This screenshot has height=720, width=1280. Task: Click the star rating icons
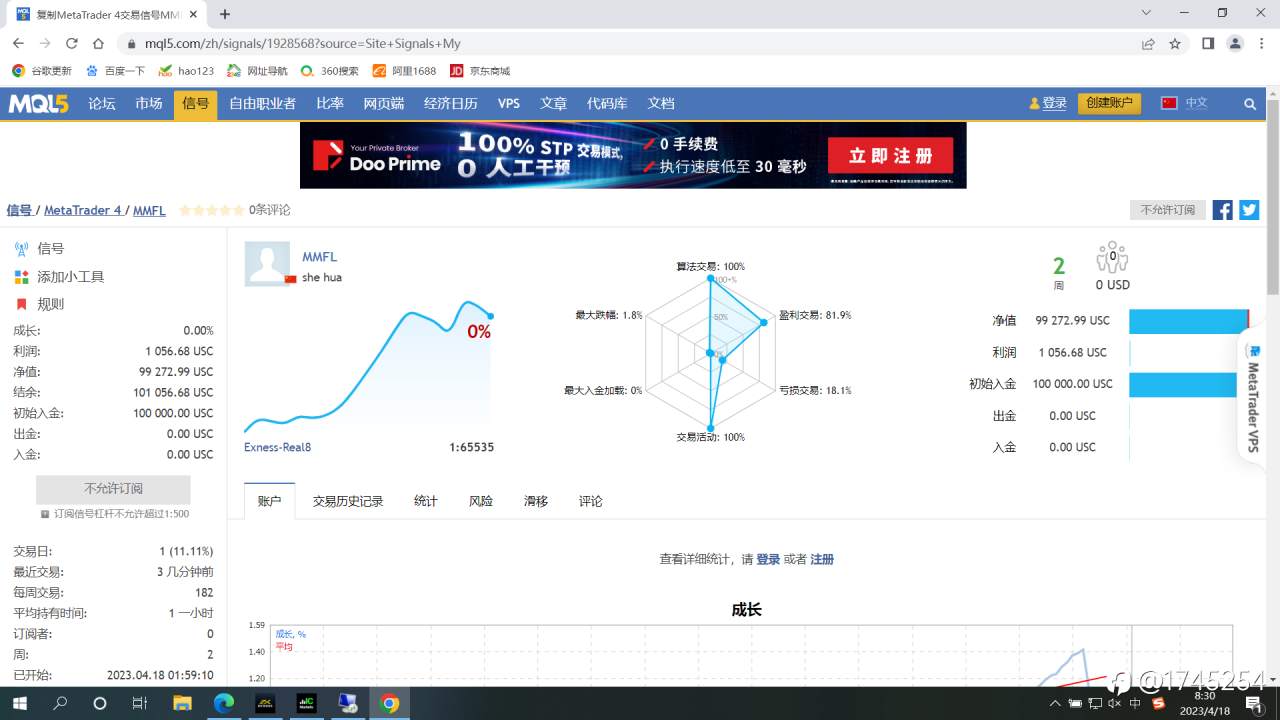pyautogui.click(x=211, y=210)
